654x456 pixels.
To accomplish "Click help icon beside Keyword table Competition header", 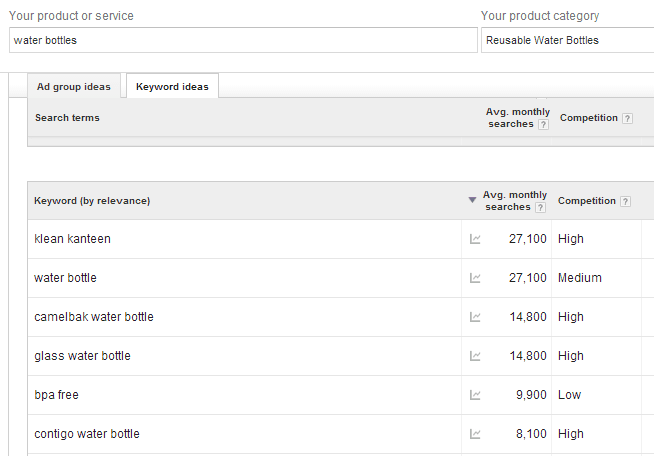I will point(625,202).
